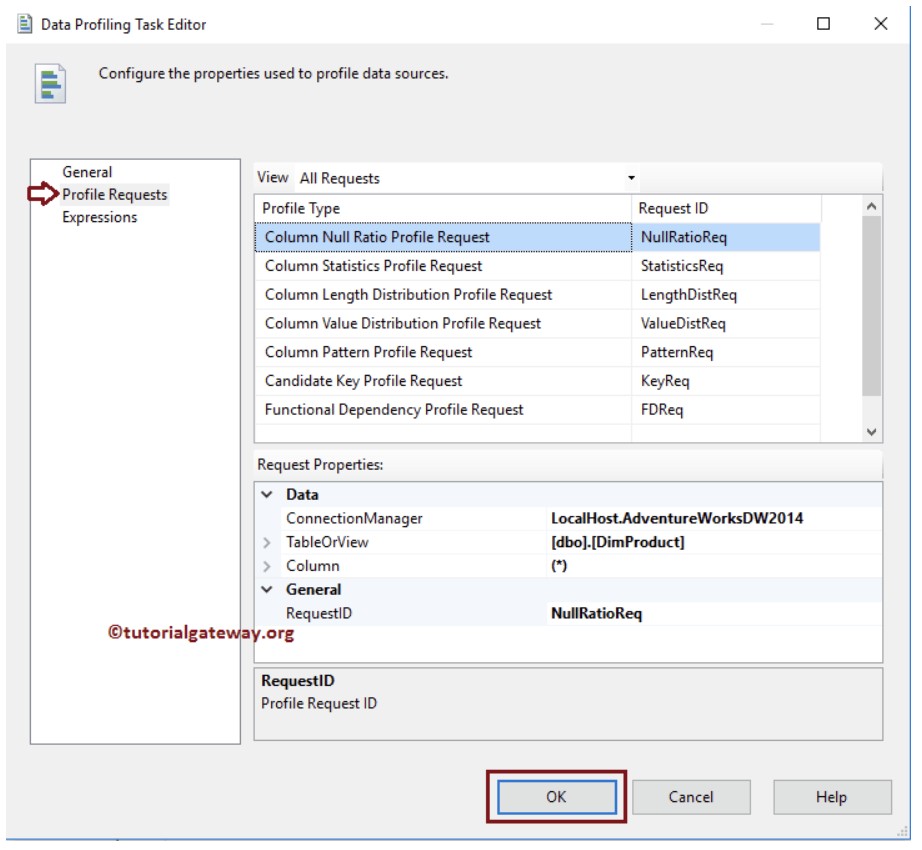Expand the Column property

(x=267, y=567)
